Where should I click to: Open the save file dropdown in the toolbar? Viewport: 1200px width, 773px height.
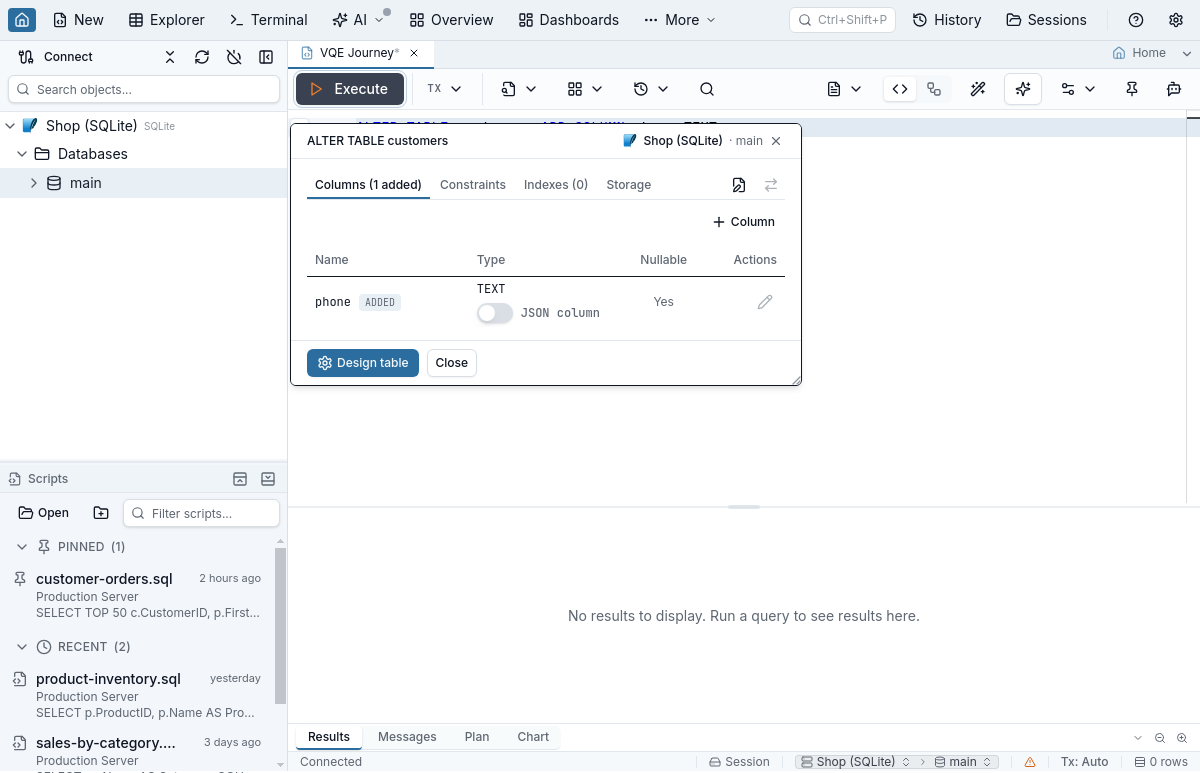[519, 89]
